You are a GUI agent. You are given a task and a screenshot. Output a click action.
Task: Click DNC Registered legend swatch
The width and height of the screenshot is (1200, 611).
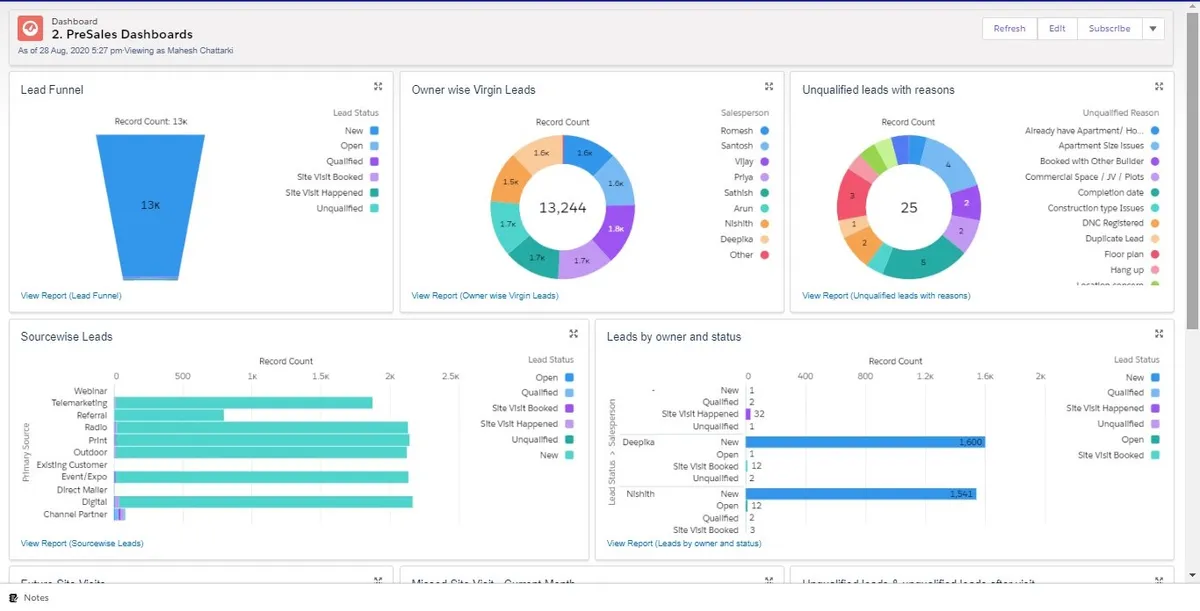[x=1155, y=223]
